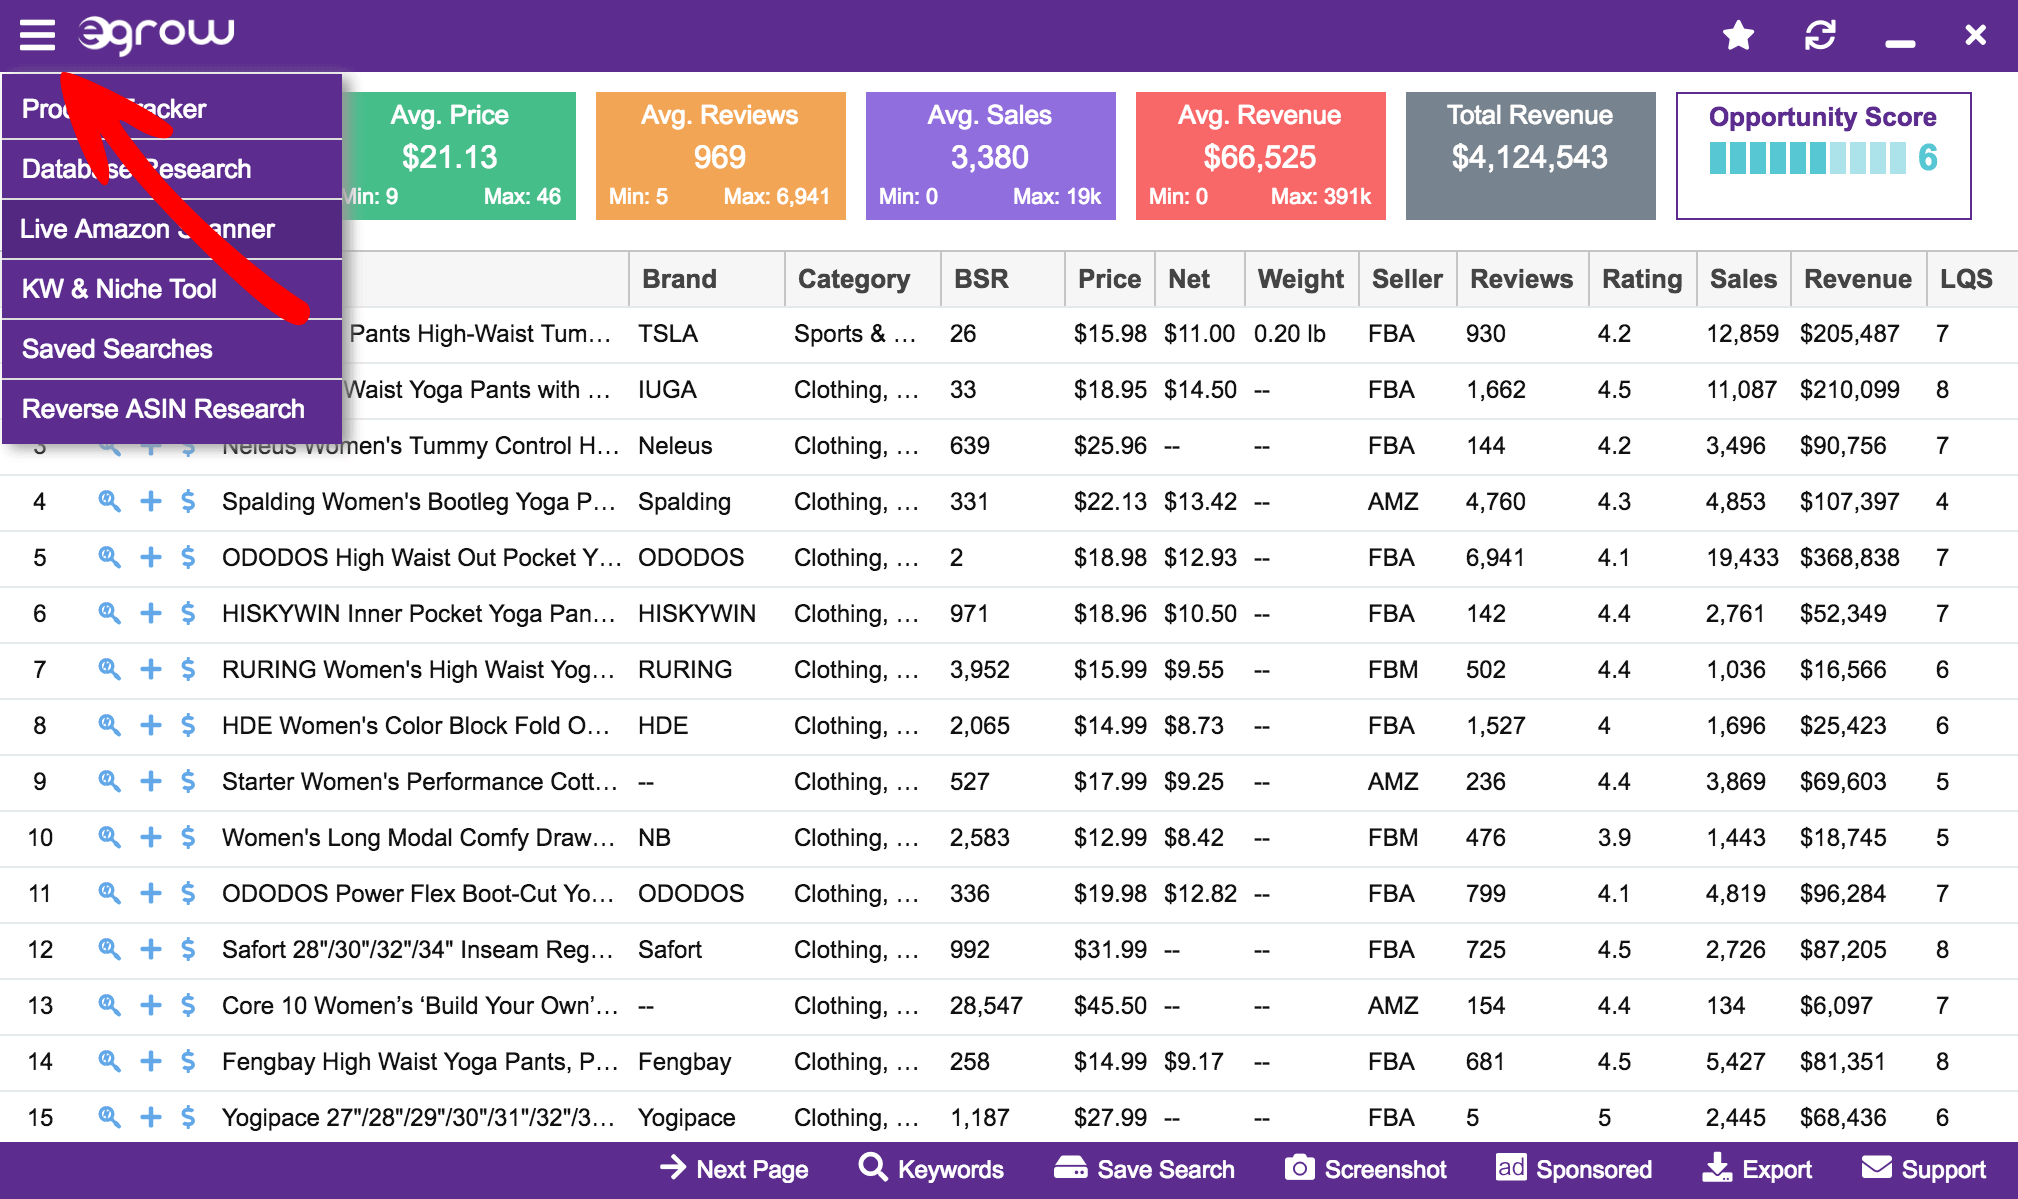
Task: Sort by Sales column header
Action: (1743, 279)
